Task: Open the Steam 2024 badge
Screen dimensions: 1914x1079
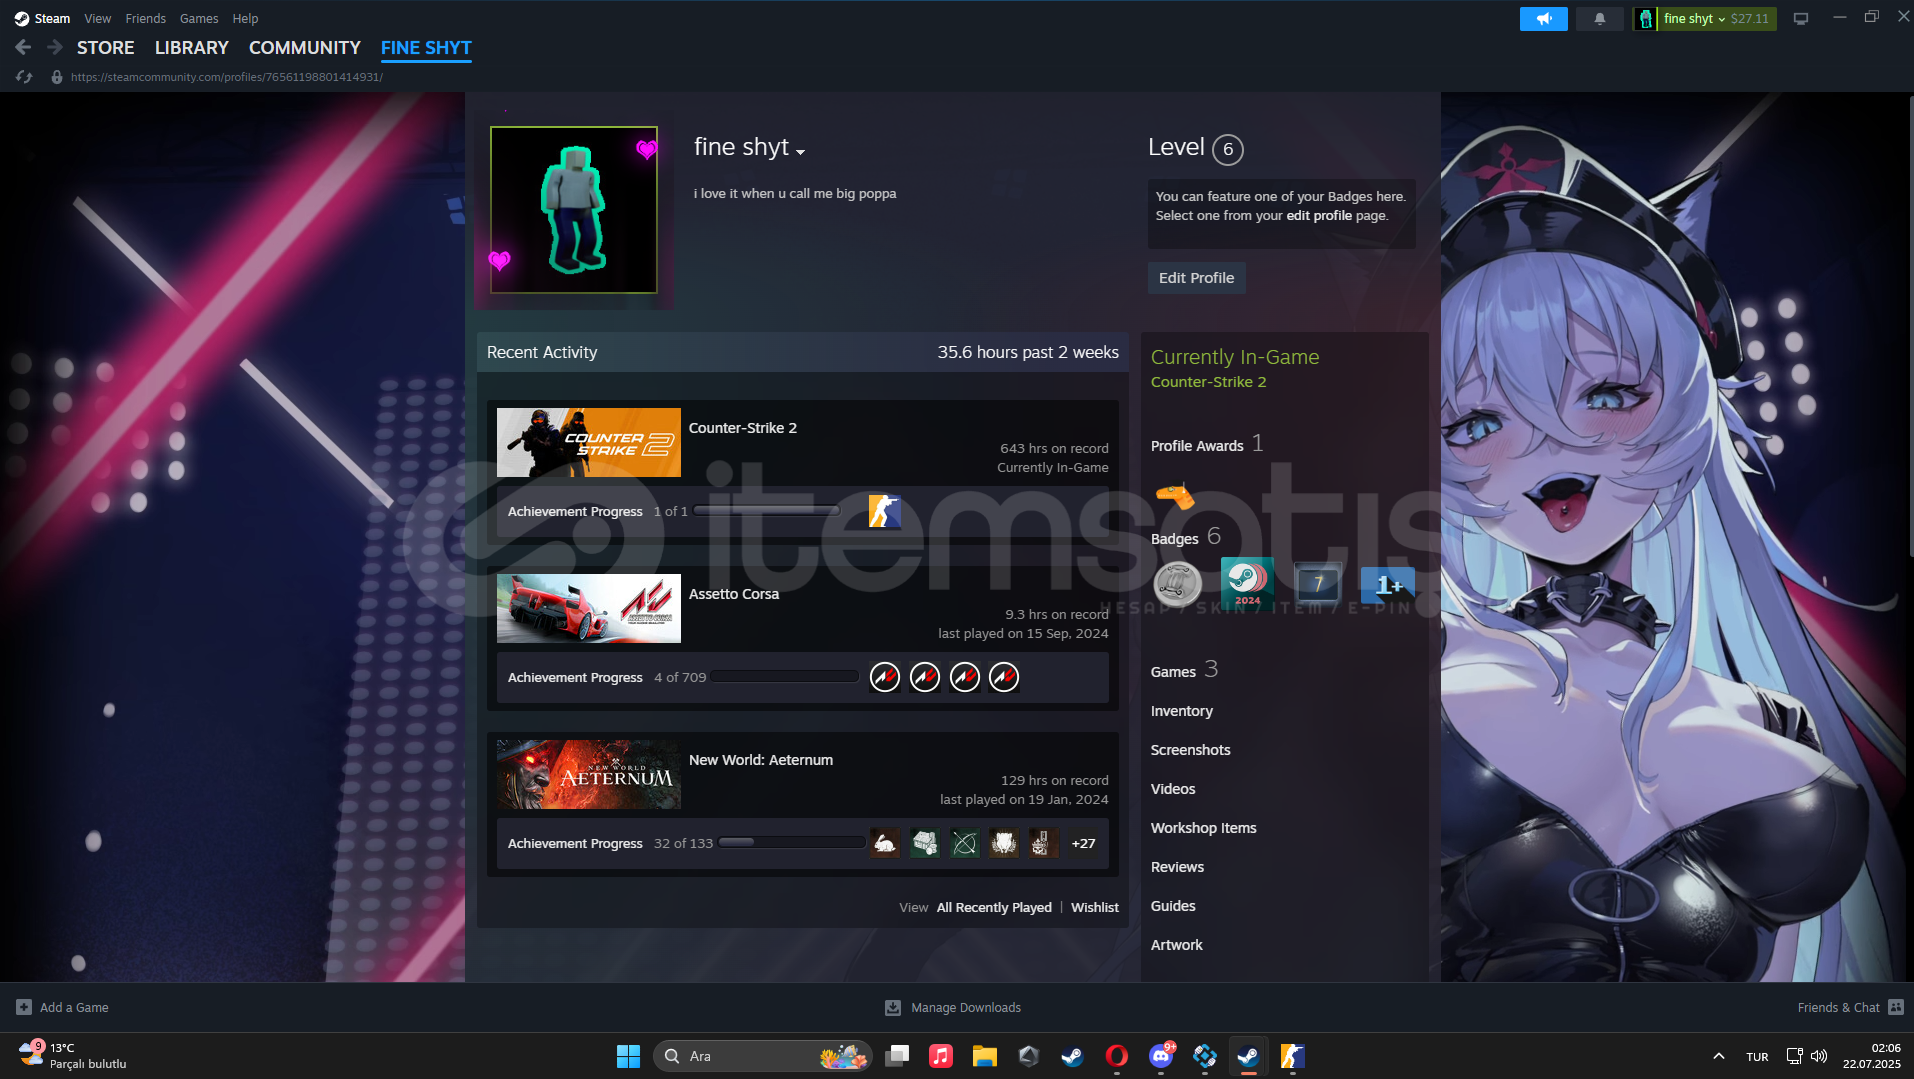Action: pos(1247,583)
